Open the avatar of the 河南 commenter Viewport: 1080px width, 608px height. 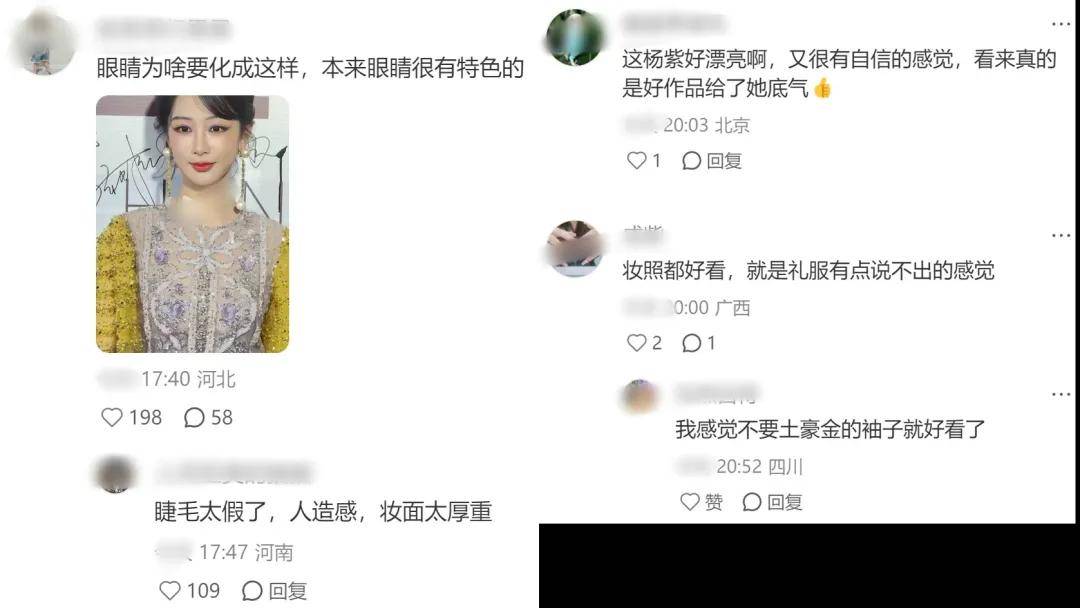click(115, 474)
